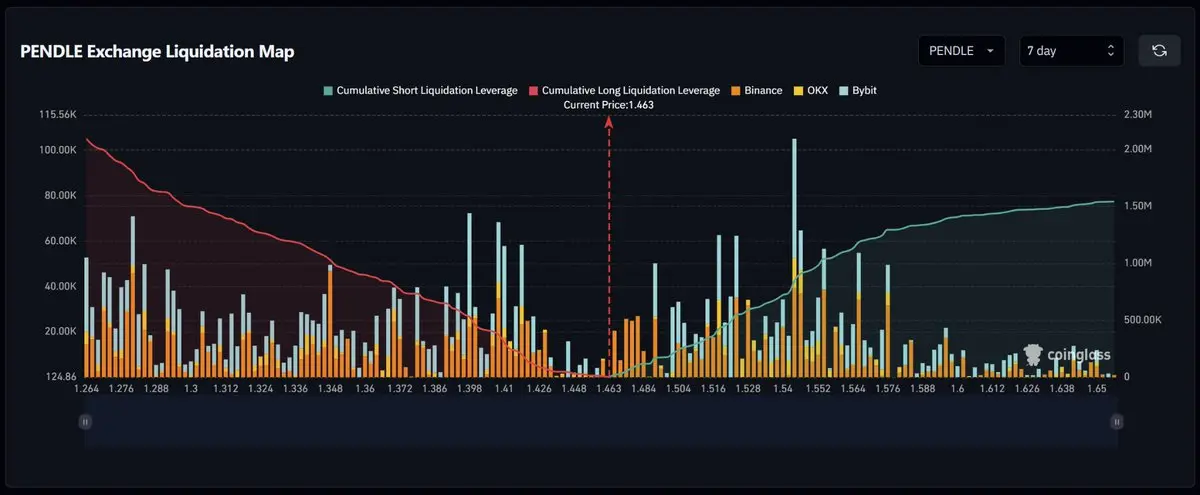Toggle the OKX legend series

809,90
